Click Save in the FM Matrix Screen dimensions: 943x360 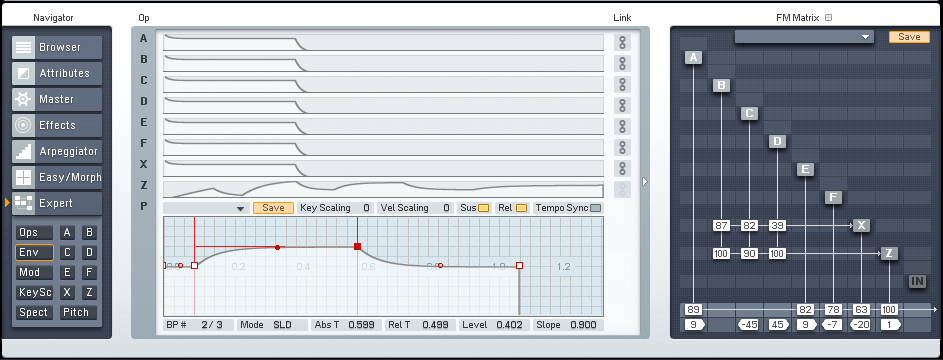click(909, 37)
